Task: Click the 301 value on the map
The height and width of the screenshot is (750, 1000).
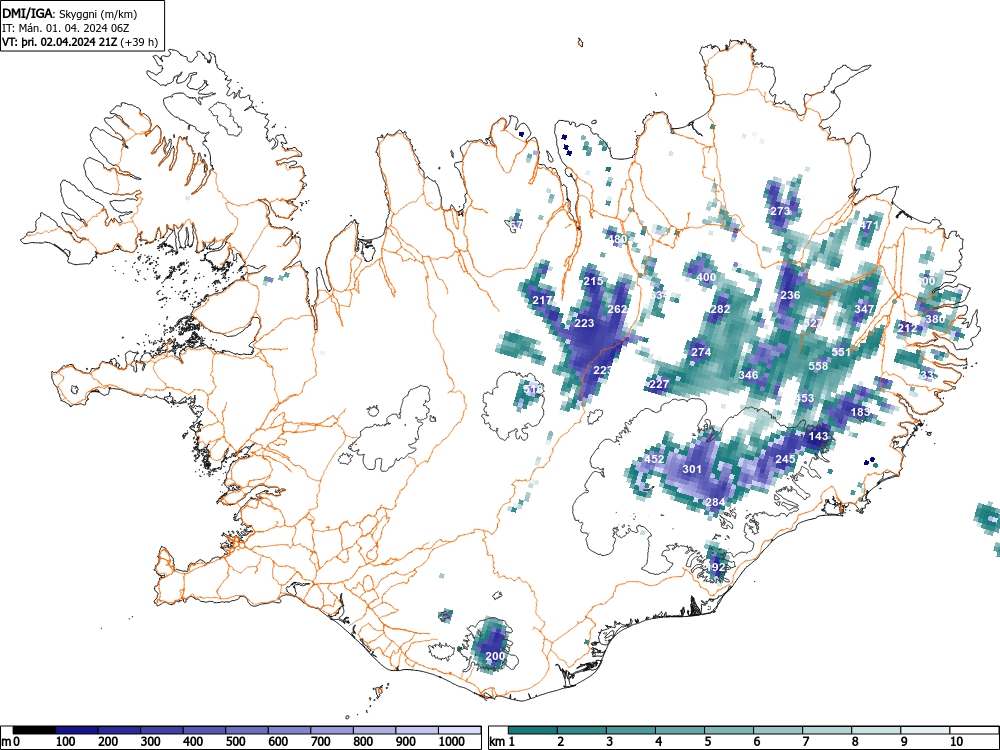Action: pos(692,469)
